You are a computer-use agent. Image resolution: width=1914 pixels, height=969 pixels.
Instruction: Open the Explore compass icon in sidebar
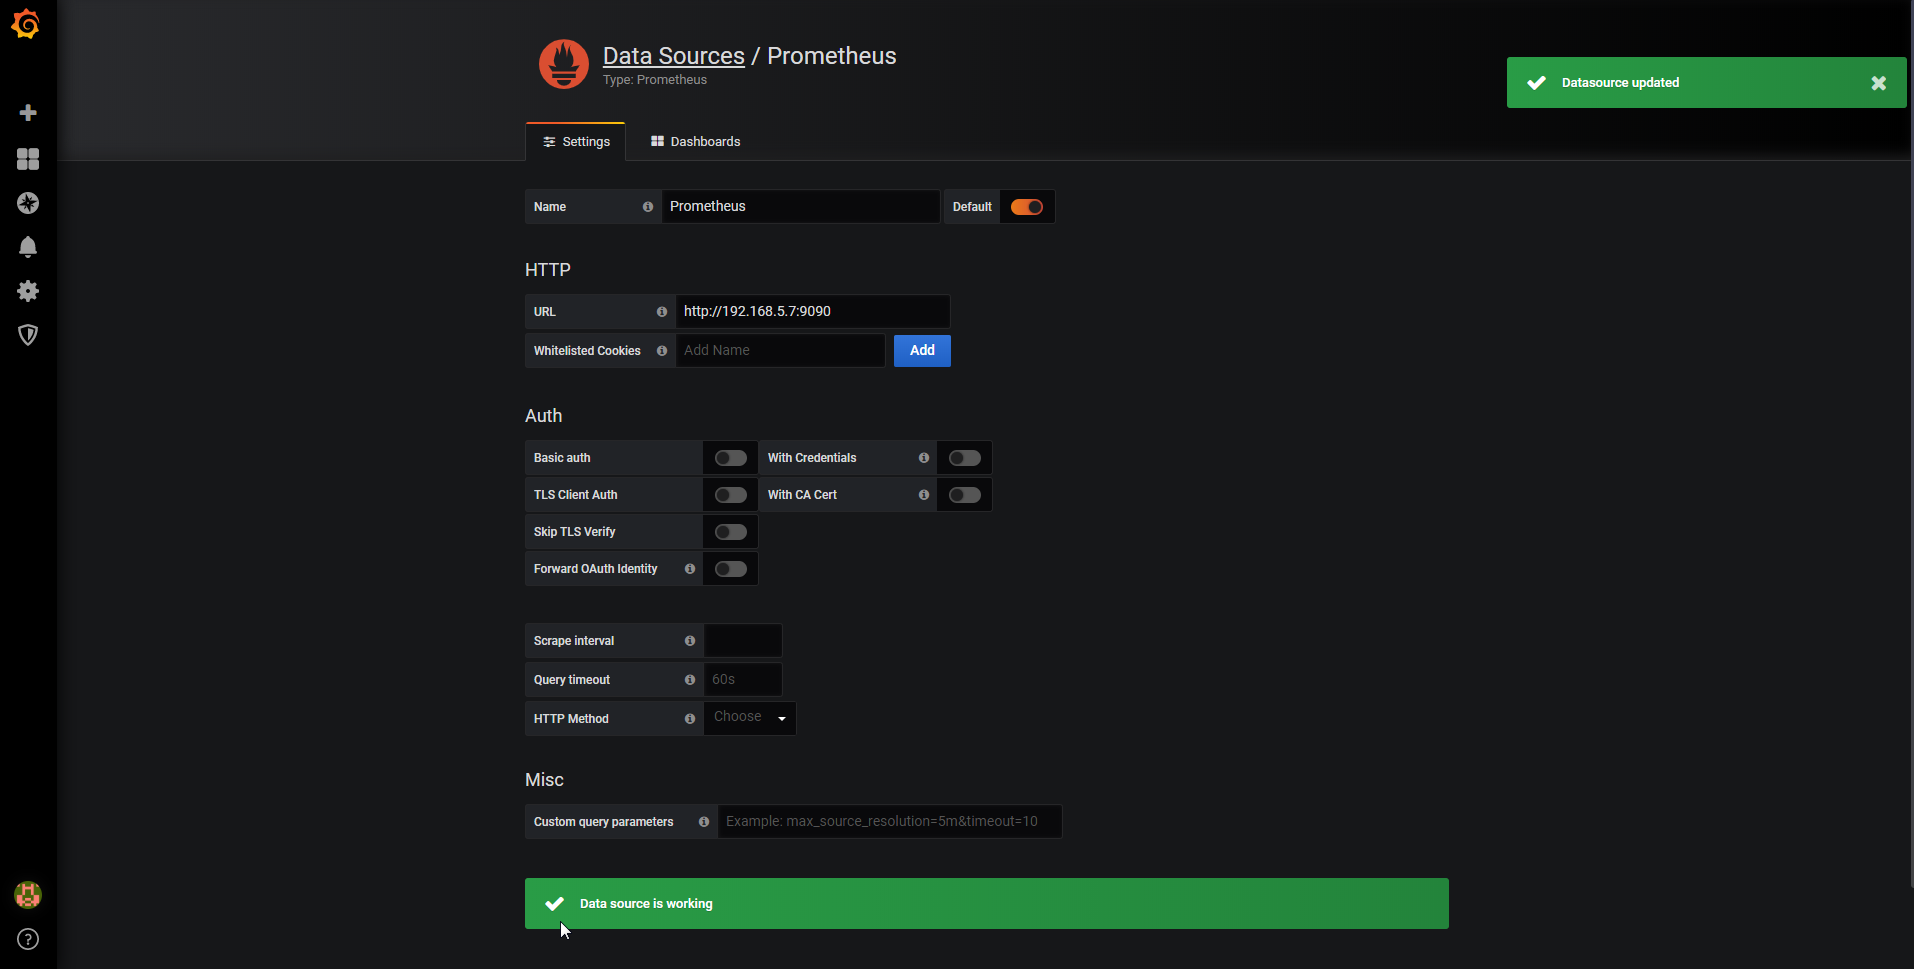[x=28, y=203]
